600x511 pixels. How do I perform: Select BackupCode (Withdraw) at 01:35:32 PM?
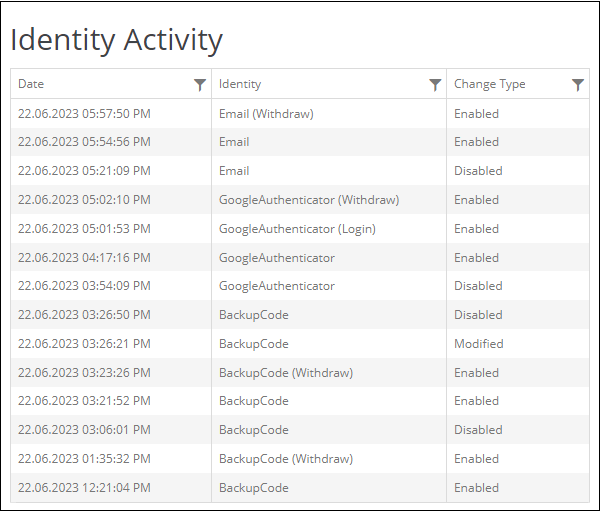tap(286, 459)
